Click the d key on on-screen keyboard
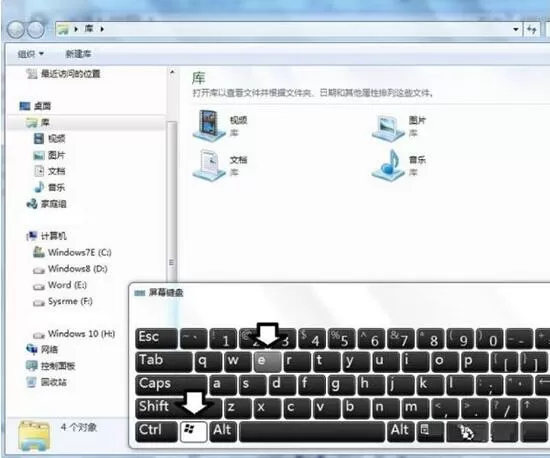 pos(282,384)
